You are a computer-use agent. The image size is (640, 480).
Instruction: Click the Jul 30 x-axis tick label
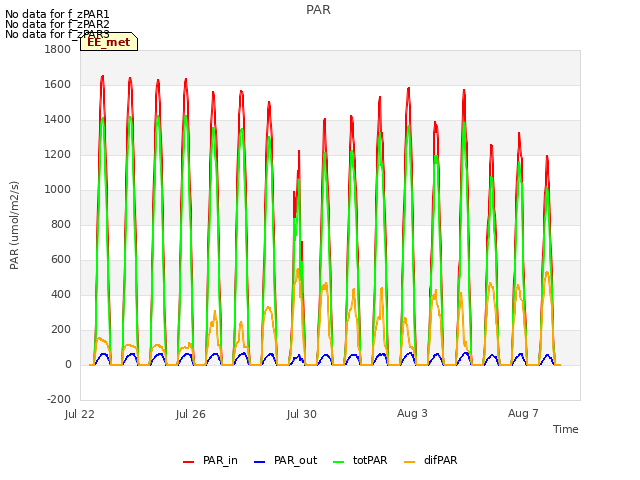(x=302, y=414)
